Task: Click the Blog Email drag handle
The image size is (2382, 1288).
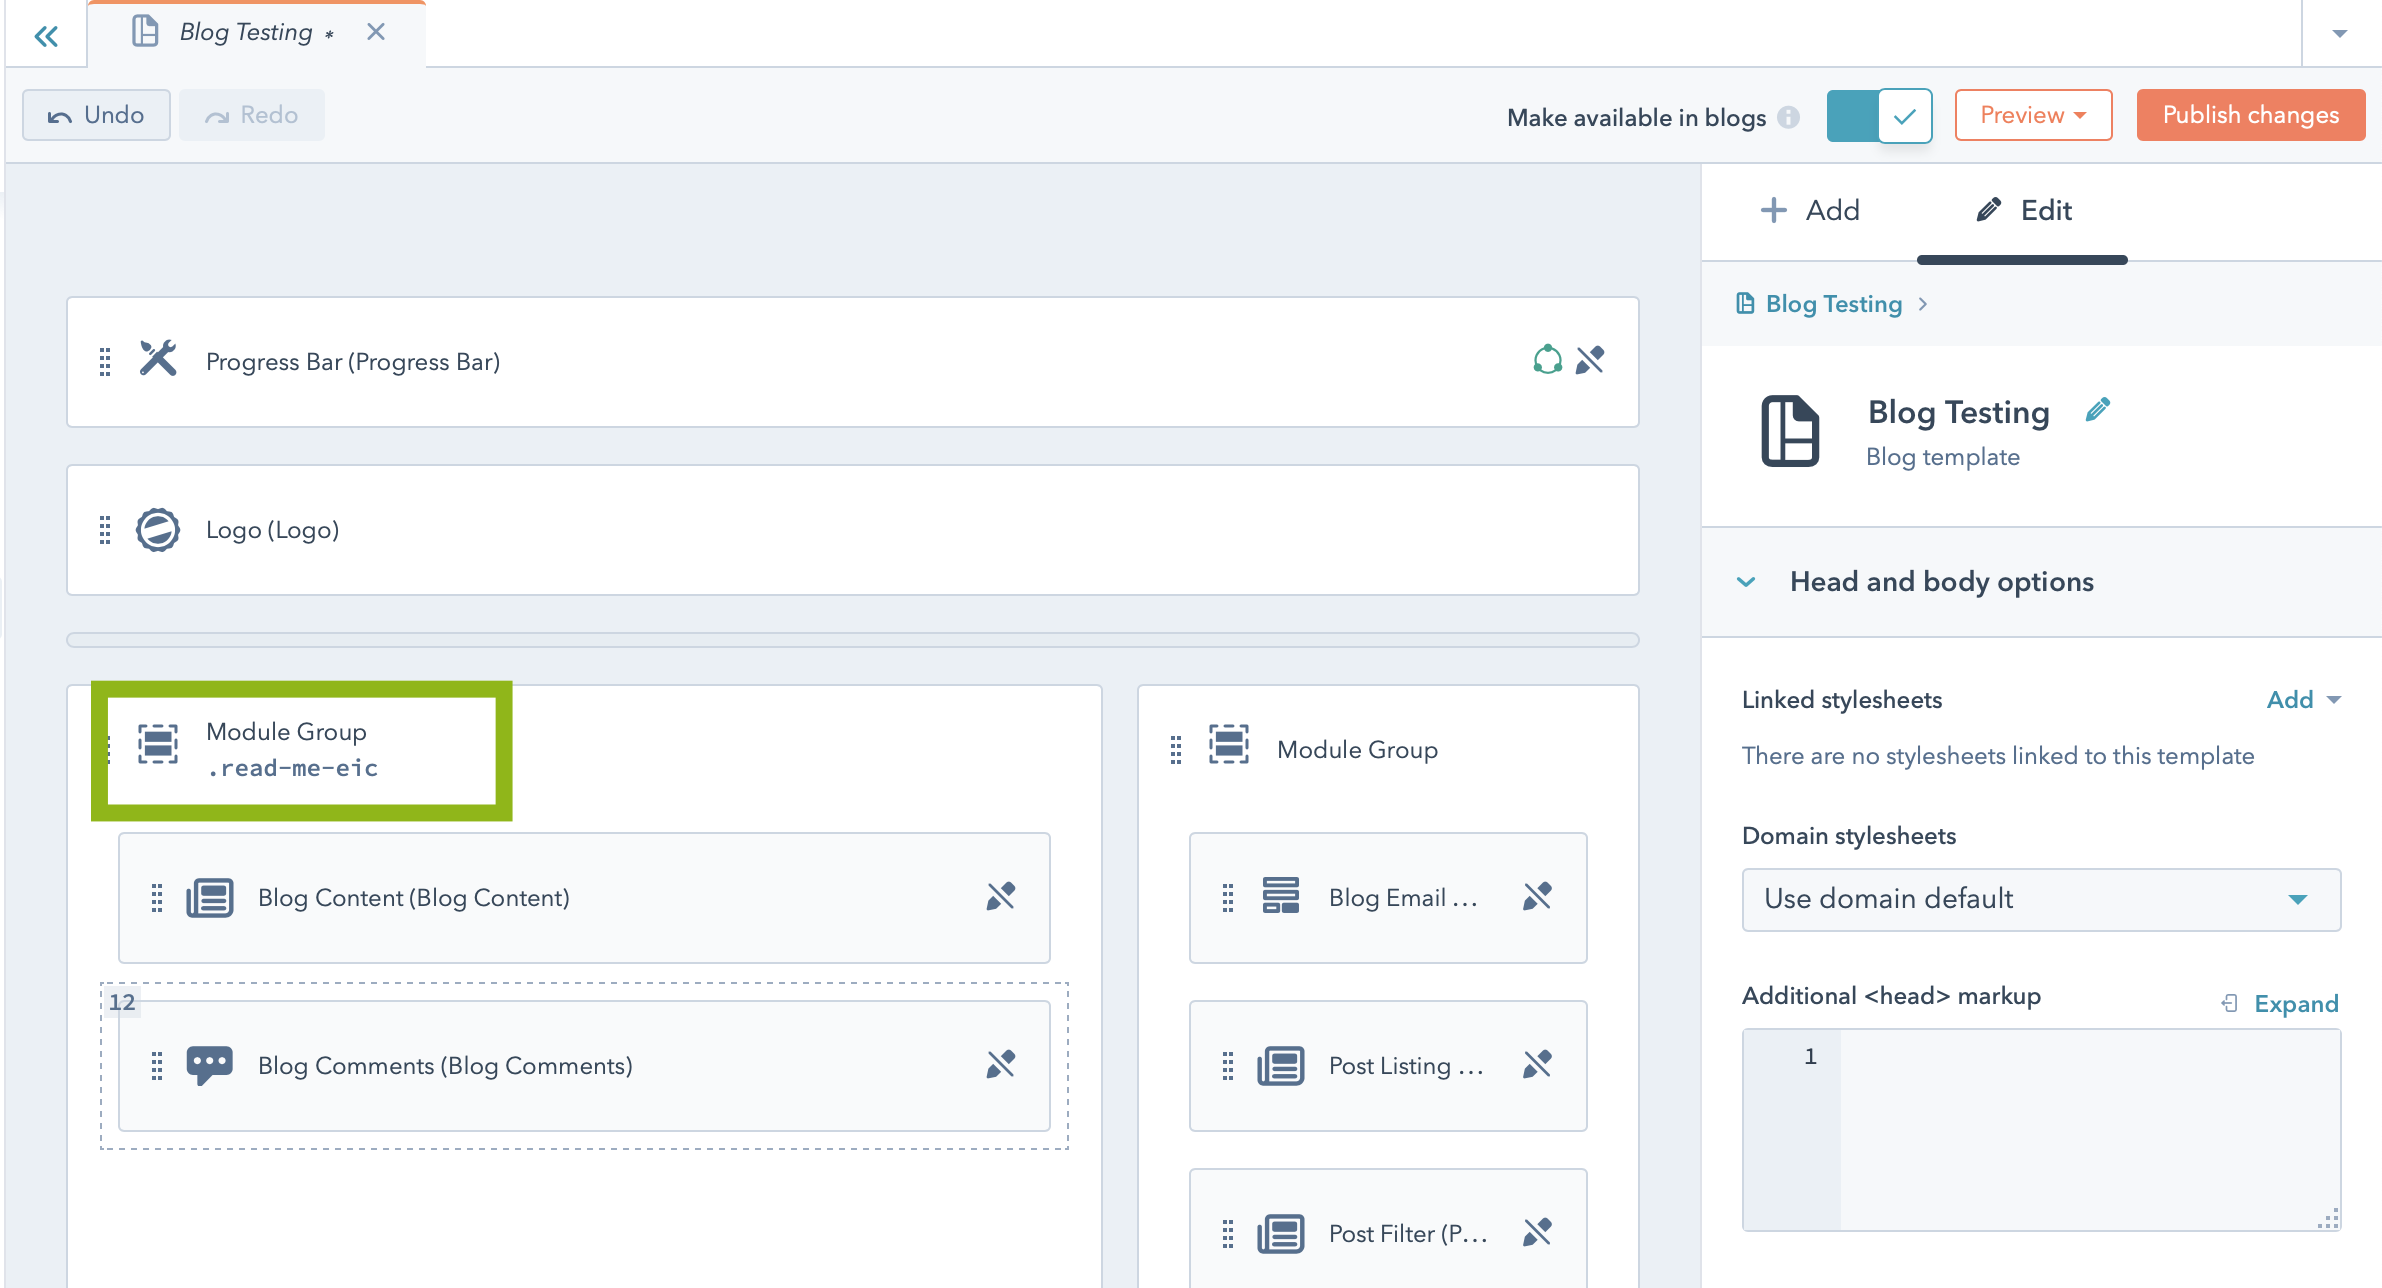Action: click(1228, 898)
